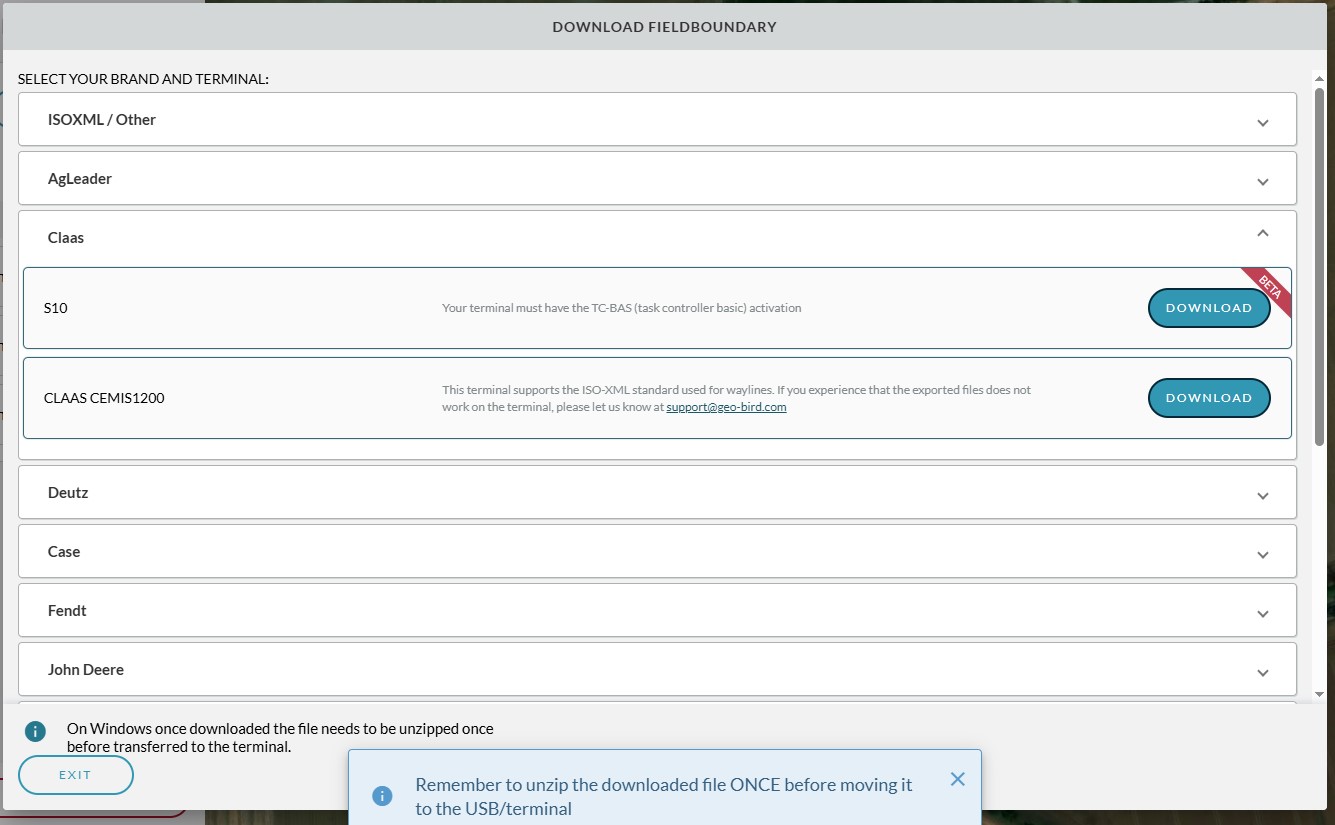Click the S10 terminal name

(56, 308)
